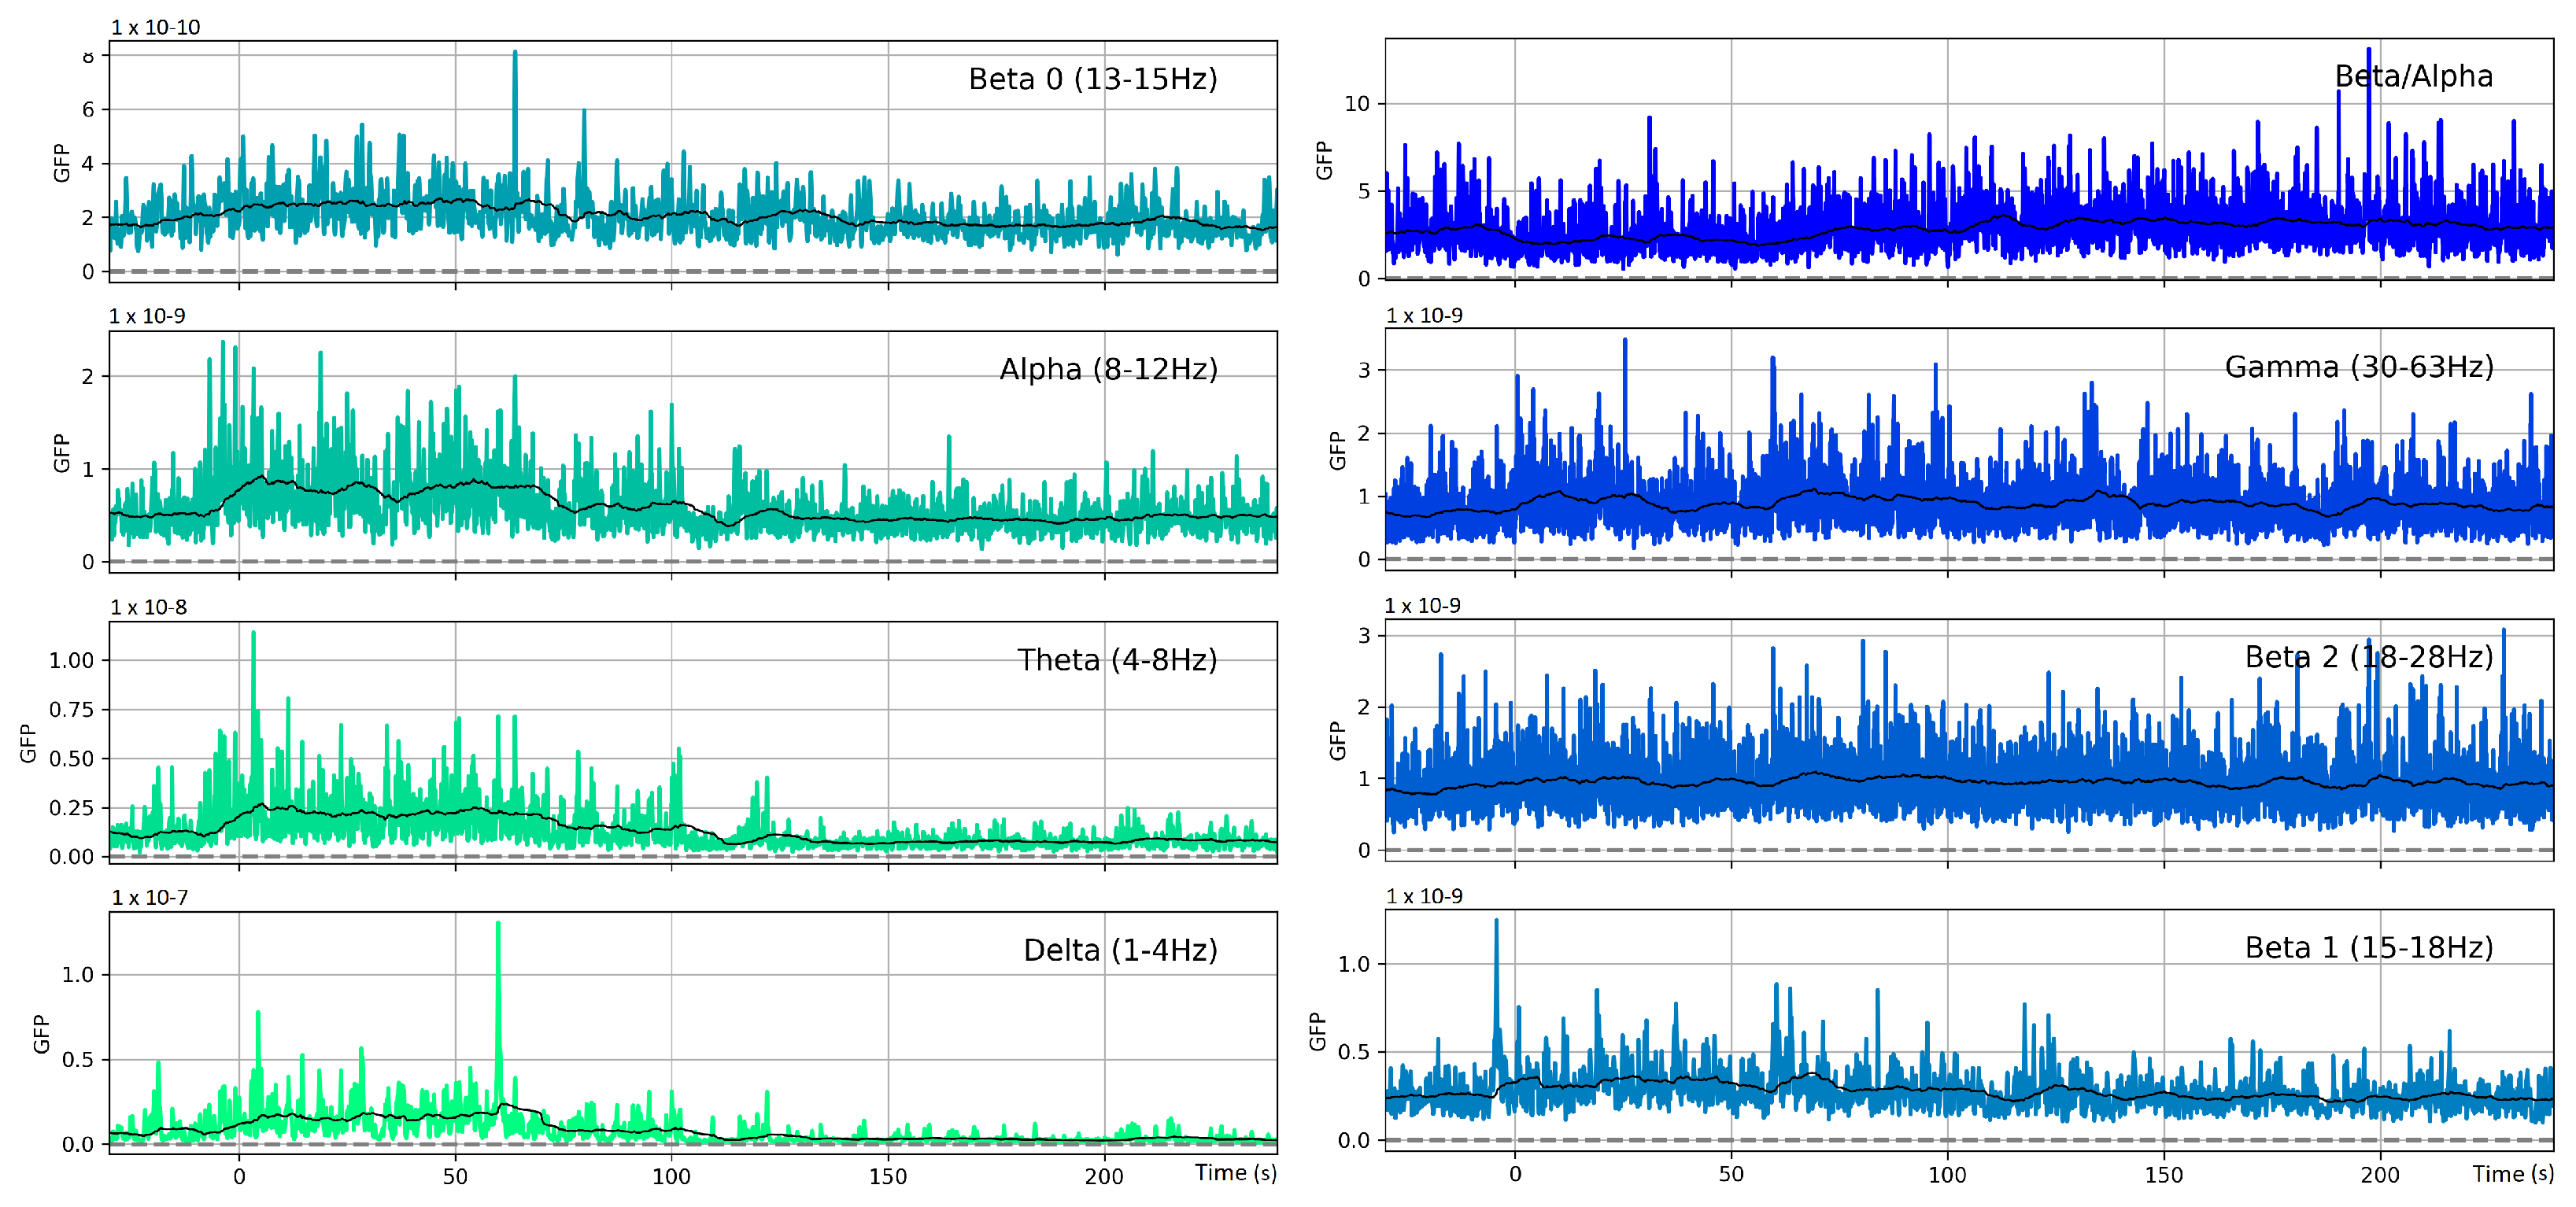This screenshot has height=1207, width=2576.
Task: Click the Time (s) label under Beta 1 plot
Action: pos(2512,1173)
